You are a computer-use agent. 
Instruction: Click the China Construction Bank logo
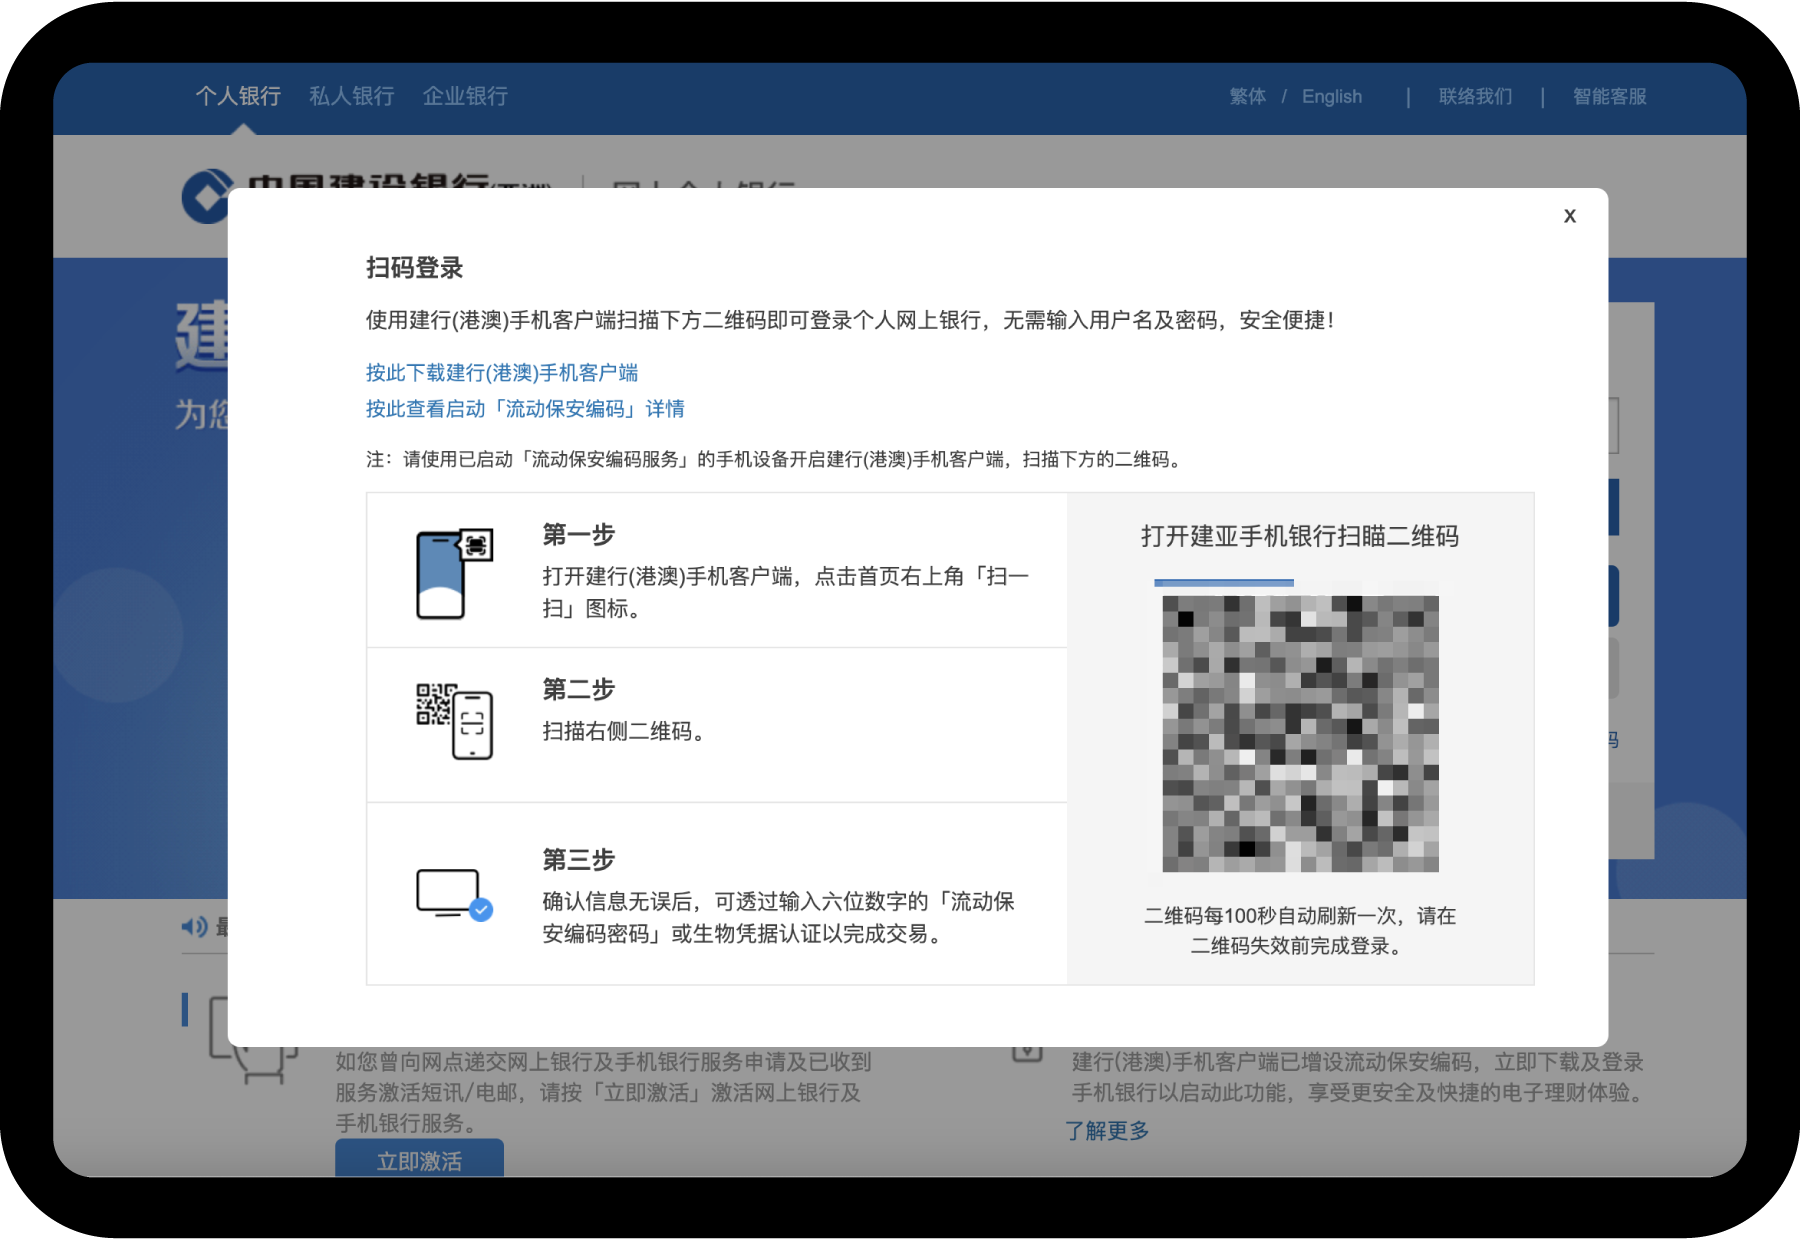click(206, 198)
